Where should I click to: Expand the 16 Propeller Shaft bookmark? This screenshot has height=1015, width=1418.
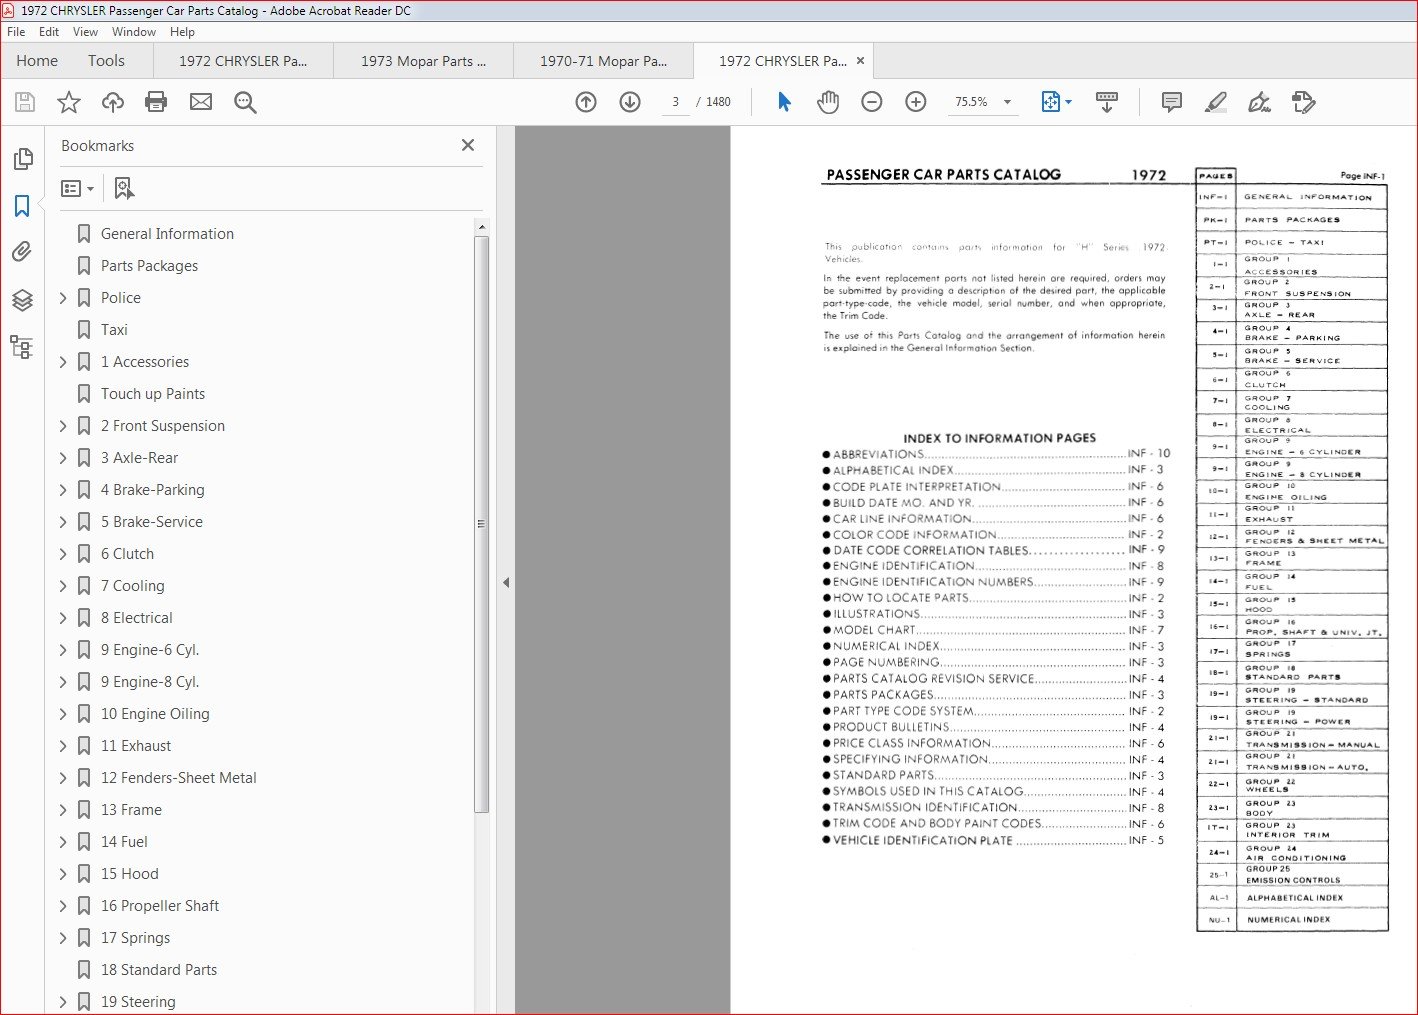pyautogui.click(x=63, y=906)
